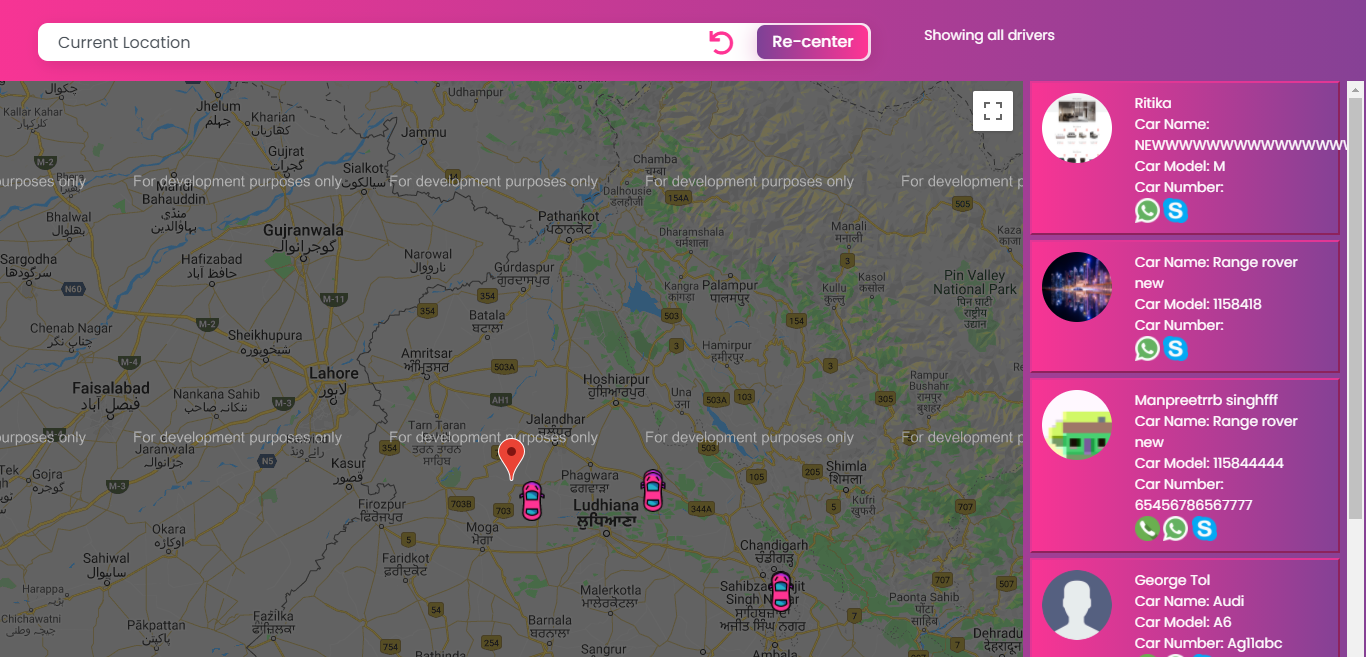
Task: Open Skype from Ritika's driver card
Action: point(1176,211)
